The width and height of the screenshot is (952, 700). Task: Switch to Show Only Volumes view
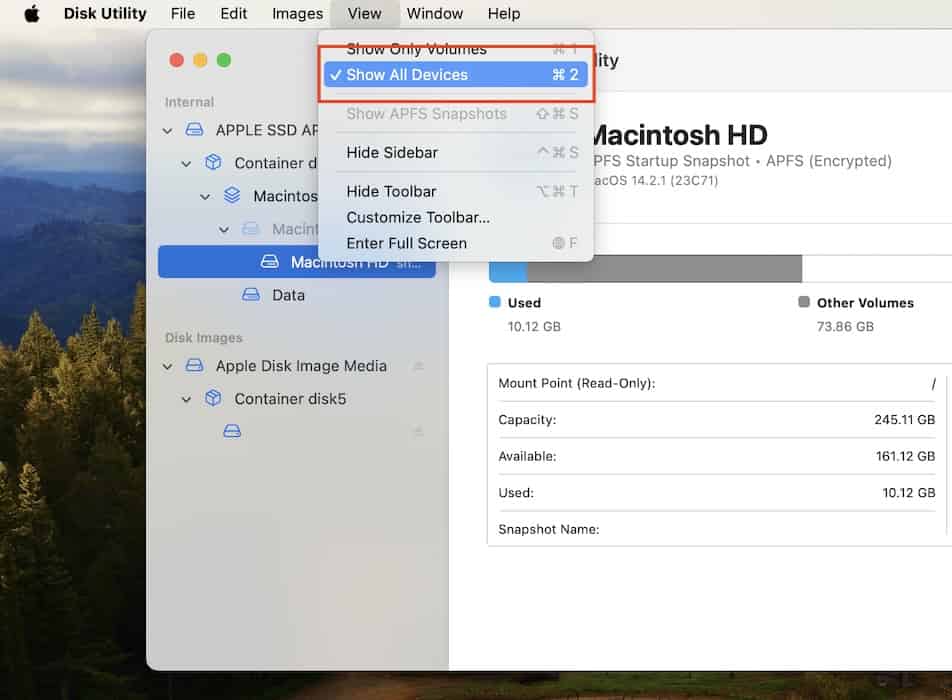pyautogui.click(x=416, y=49)
